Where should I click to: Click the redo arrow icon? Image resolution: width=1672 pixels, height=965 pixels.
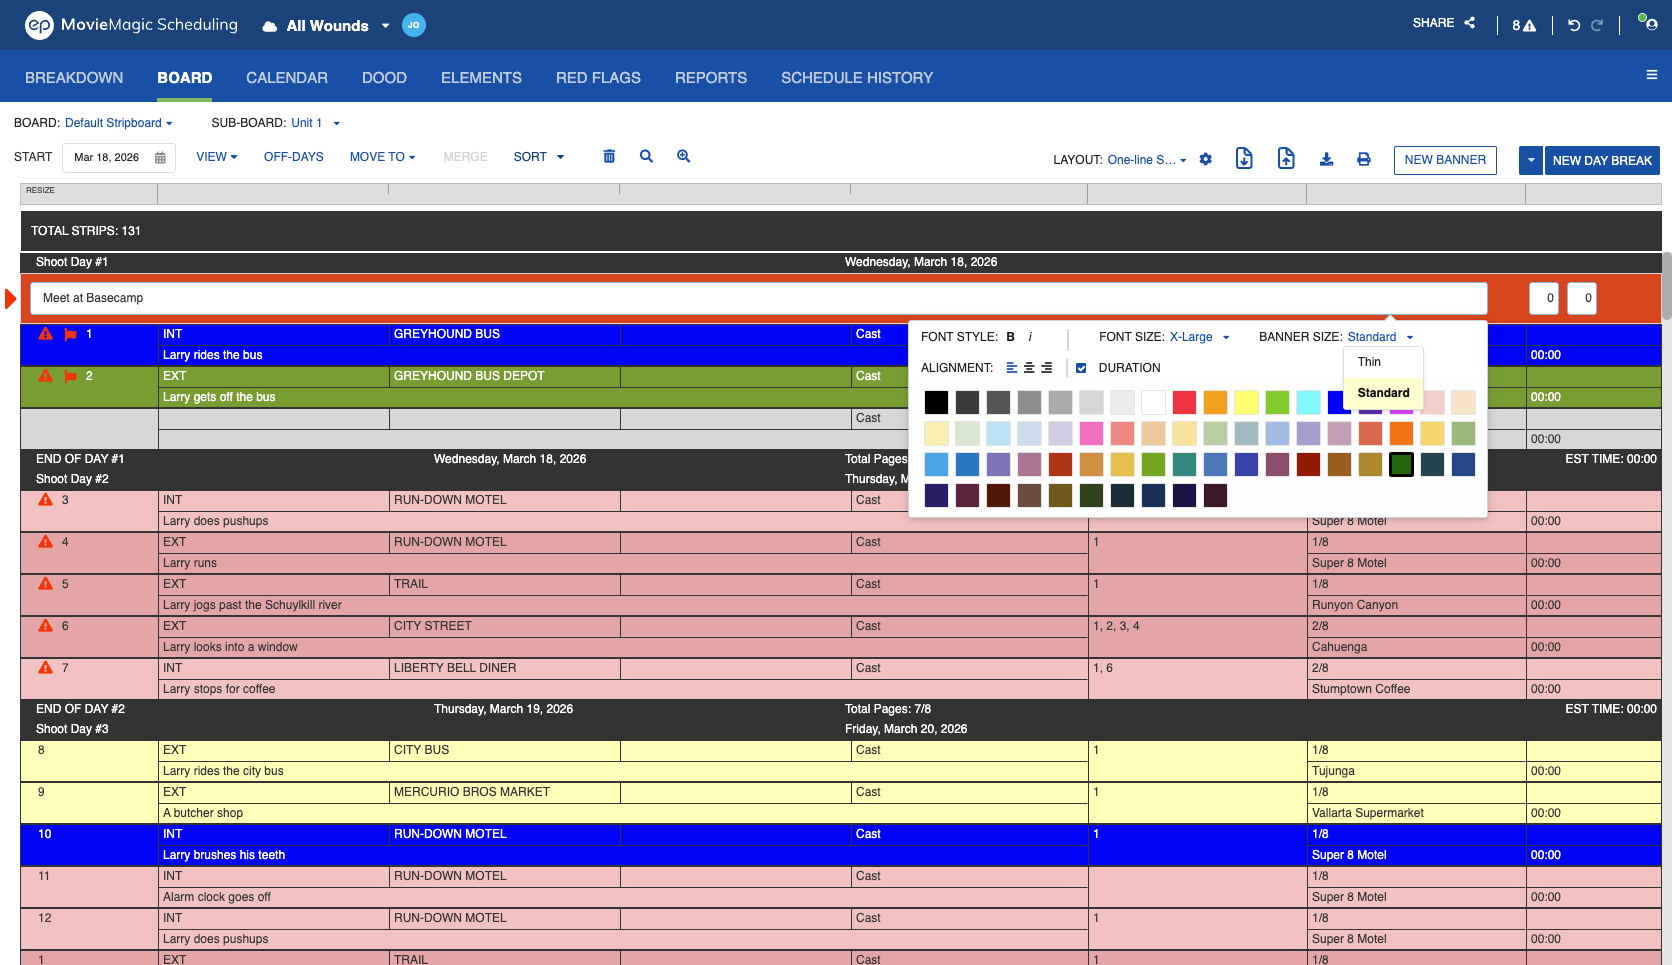point(1597,25)
